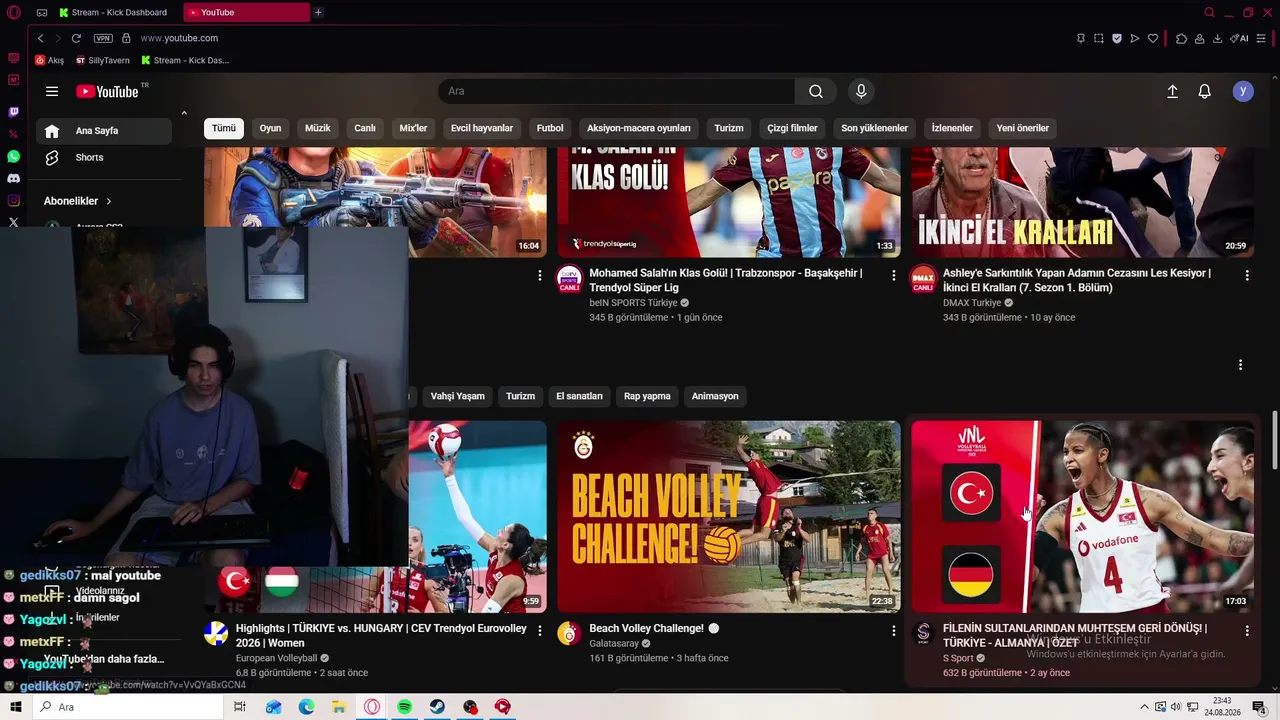Screen dimensions: 1280x720
Task: Select the Mix'ler chip
Action: 413,128
